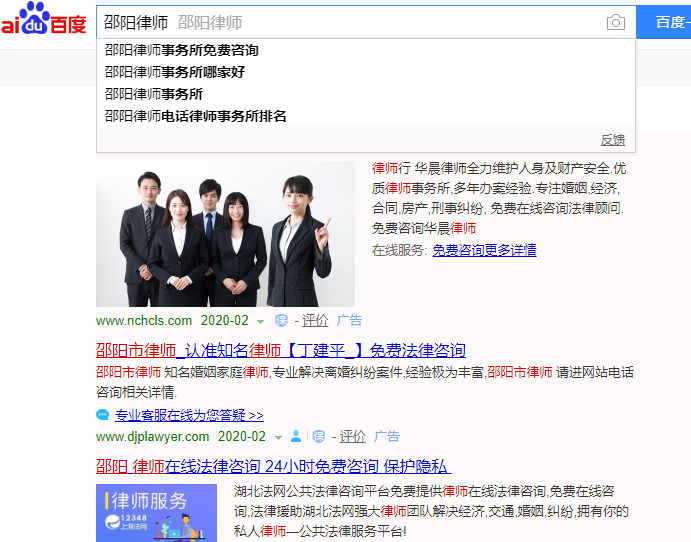691x542 pixels.
Task: Click 专业客服在线为您答疑 link
Action: point(189,415)
